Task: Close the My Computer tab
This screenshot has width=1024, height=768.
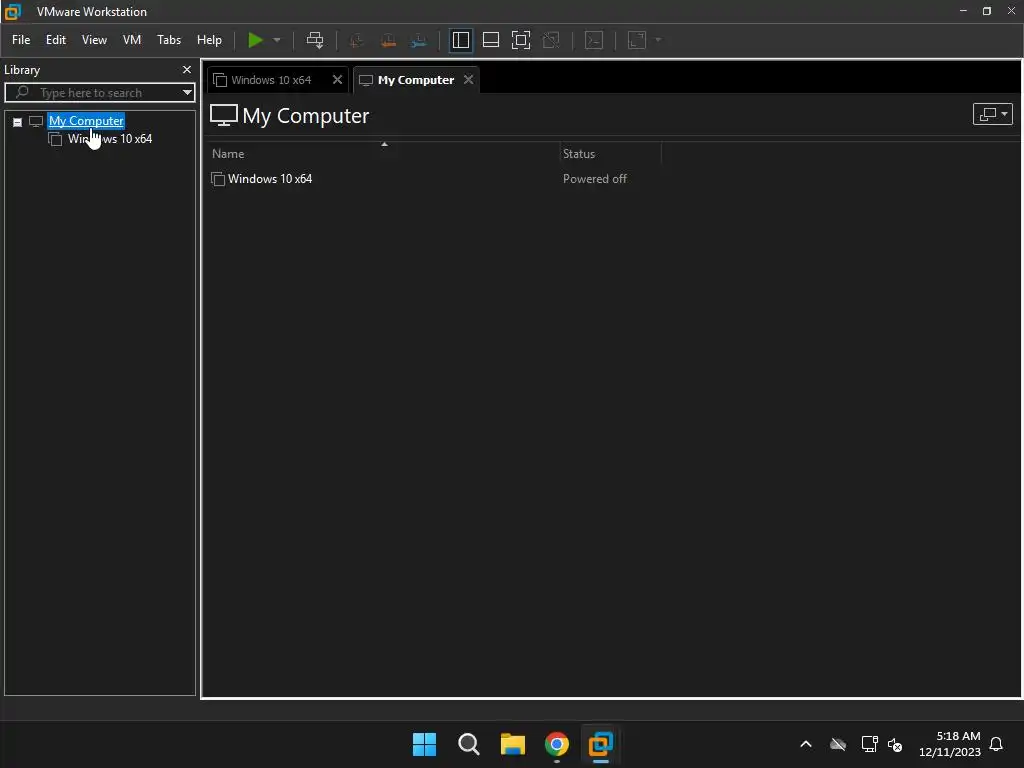Action: (x=468, y=80)
